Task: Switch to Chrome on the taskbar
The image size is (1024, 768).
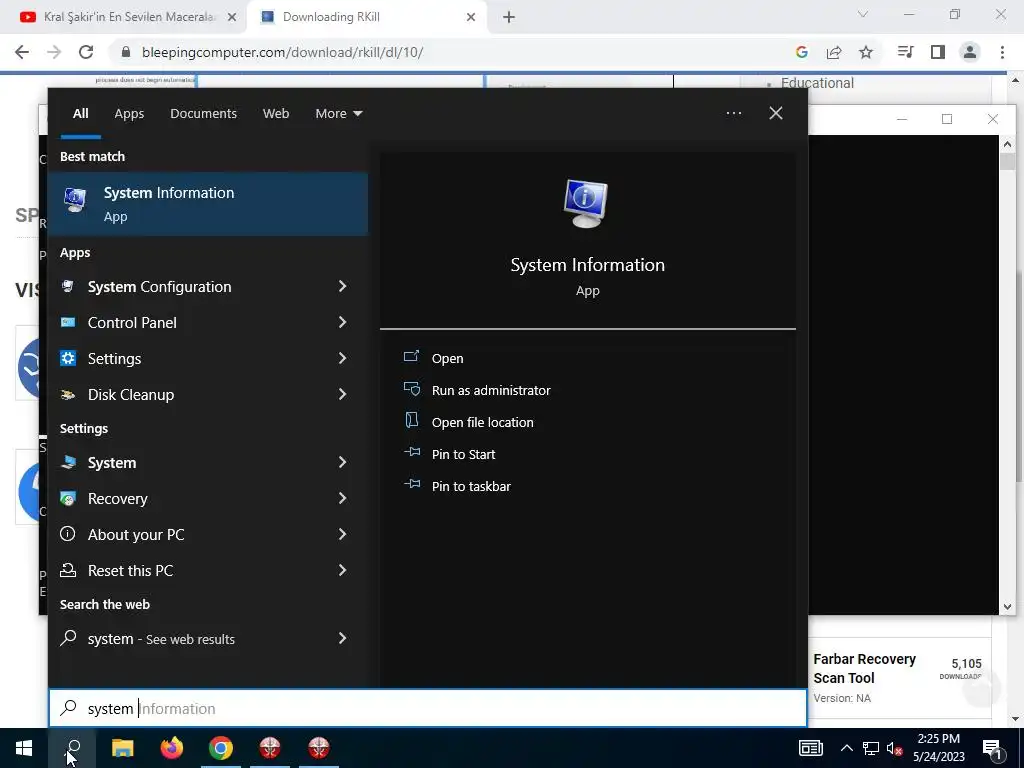Action: [221, 748]
